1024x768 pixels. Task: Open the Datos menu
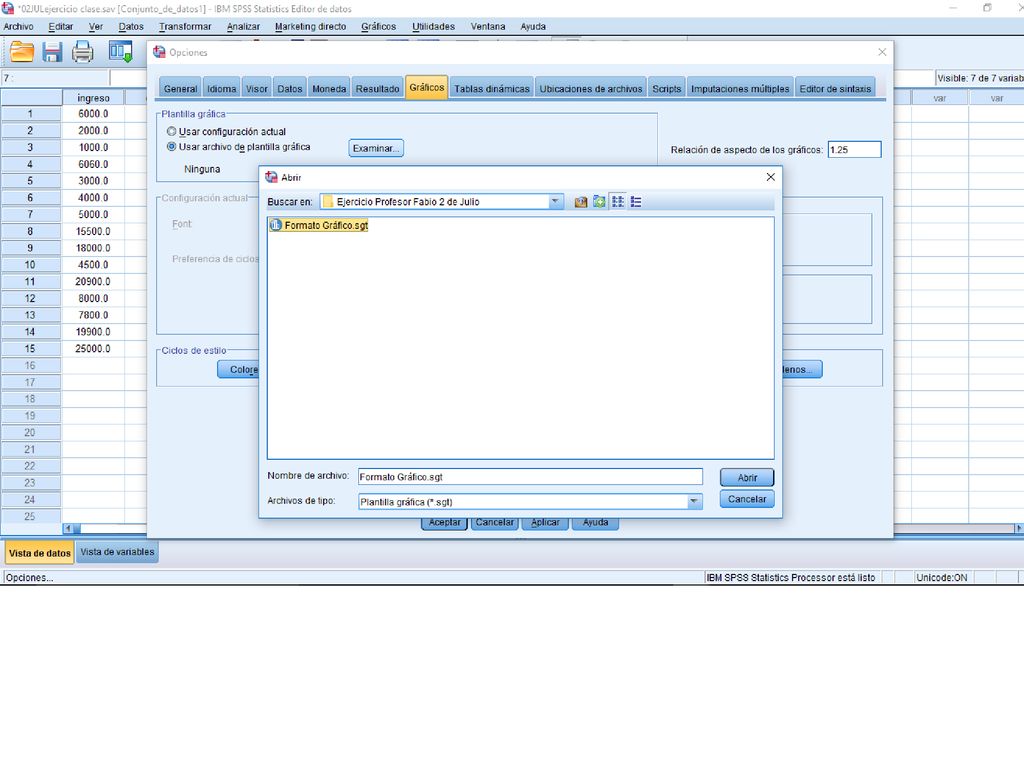[131, 27]
